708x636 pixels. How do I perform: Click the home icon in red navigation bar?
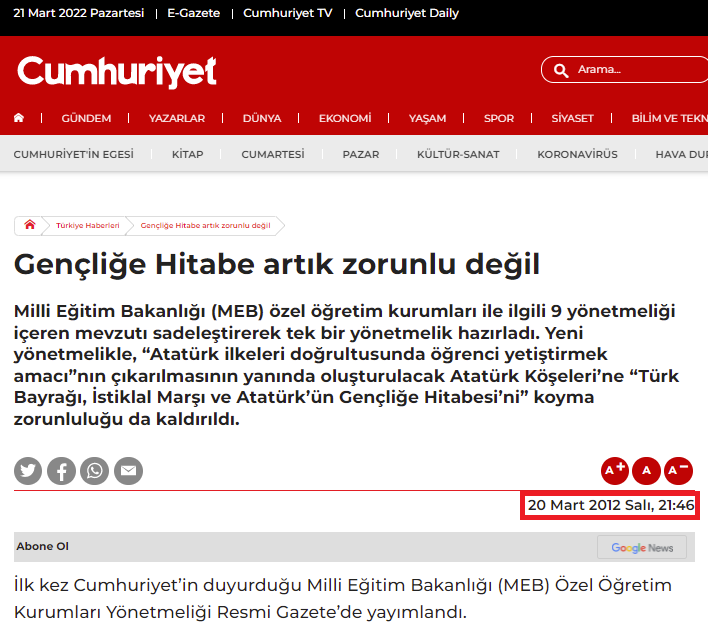pyautogui.click(x=19, y=118)
